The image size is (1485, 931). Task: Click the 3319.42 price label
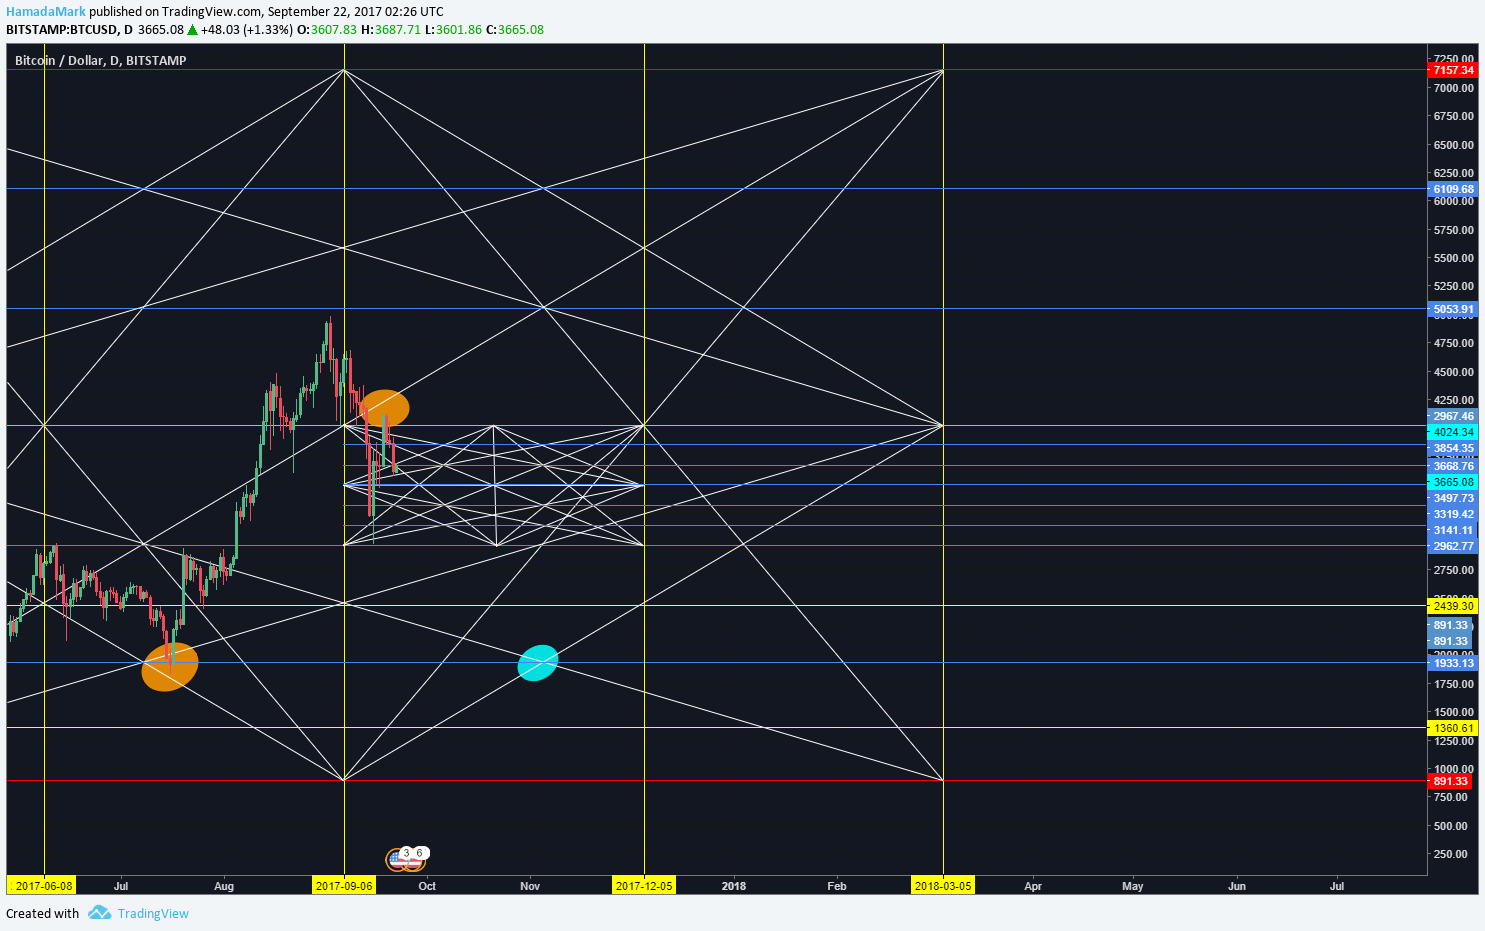click(1453, 514)
